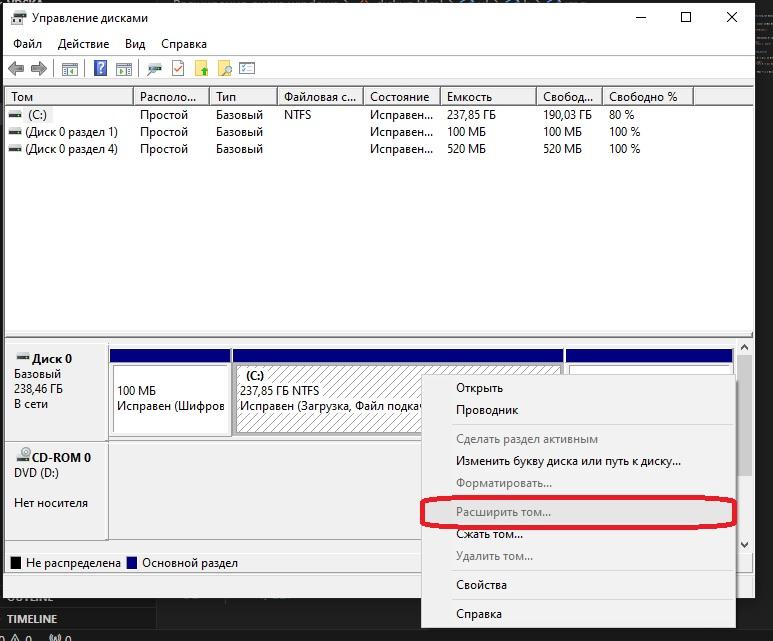The height and width of the screenshot is (641, 773).
Task: Click the 237,85 ГБ capacity cell
Action: click(x=471, y=115)
